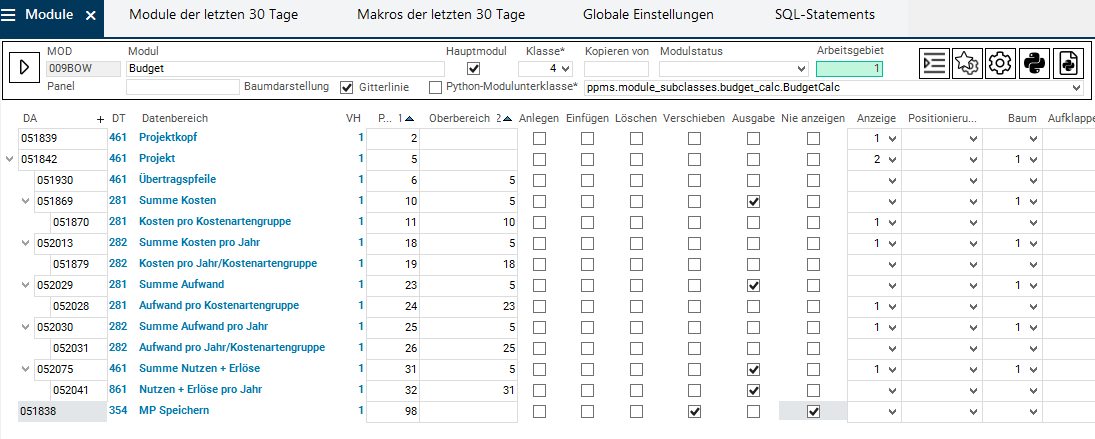Open the Globale Einstellungen tab
Image resolution: width=1095 pixels, height=439 pixels.
click(648, 15)
